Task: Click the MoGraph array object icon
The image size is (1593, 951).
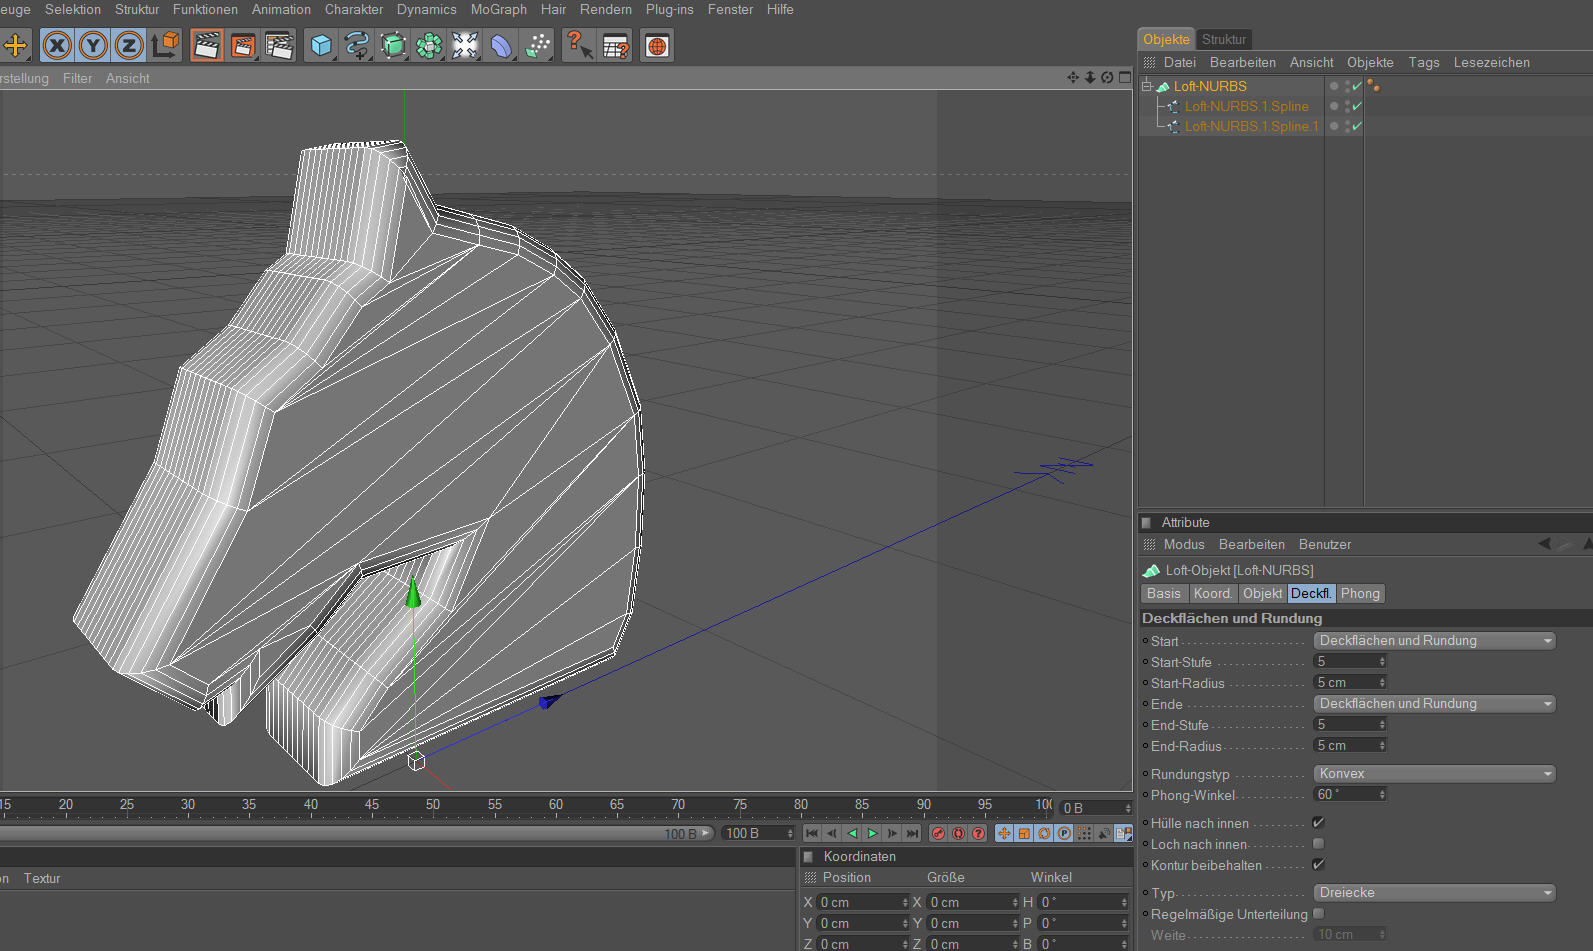Action: tap(429, 45)
